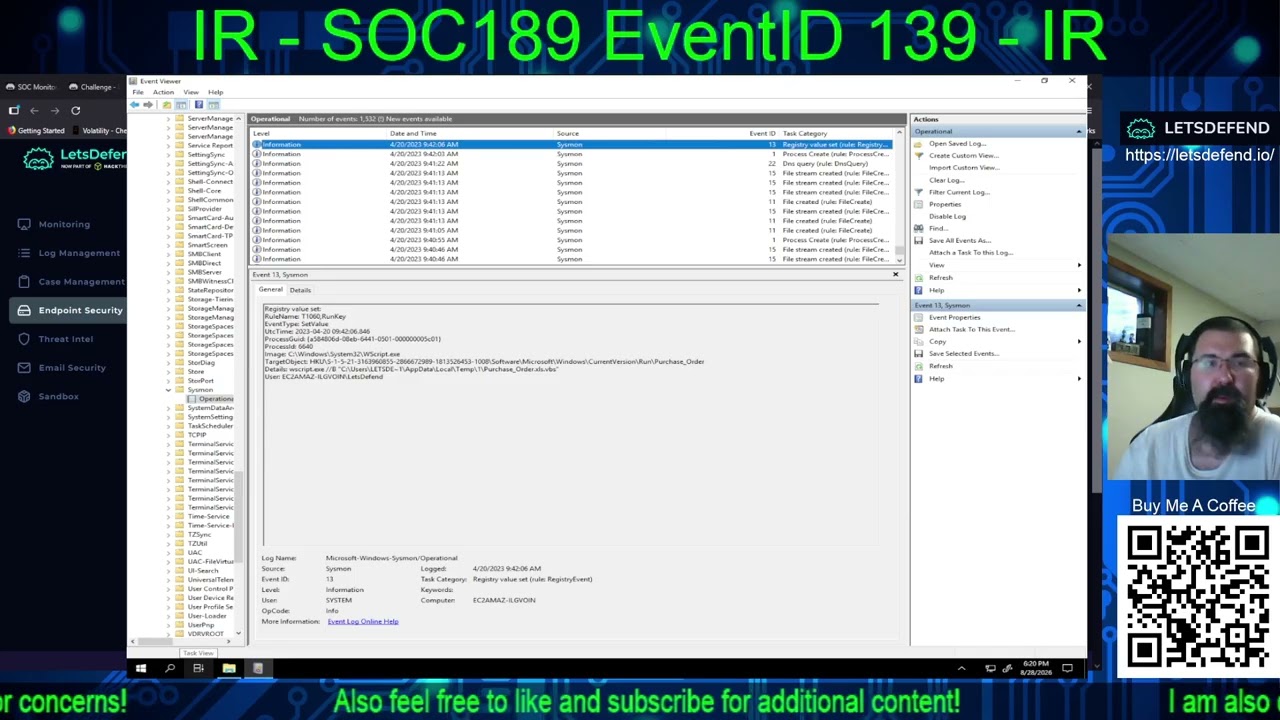Click Filter Current Log funnel icon
The image size is (1280, 720).
coord(918,192)
